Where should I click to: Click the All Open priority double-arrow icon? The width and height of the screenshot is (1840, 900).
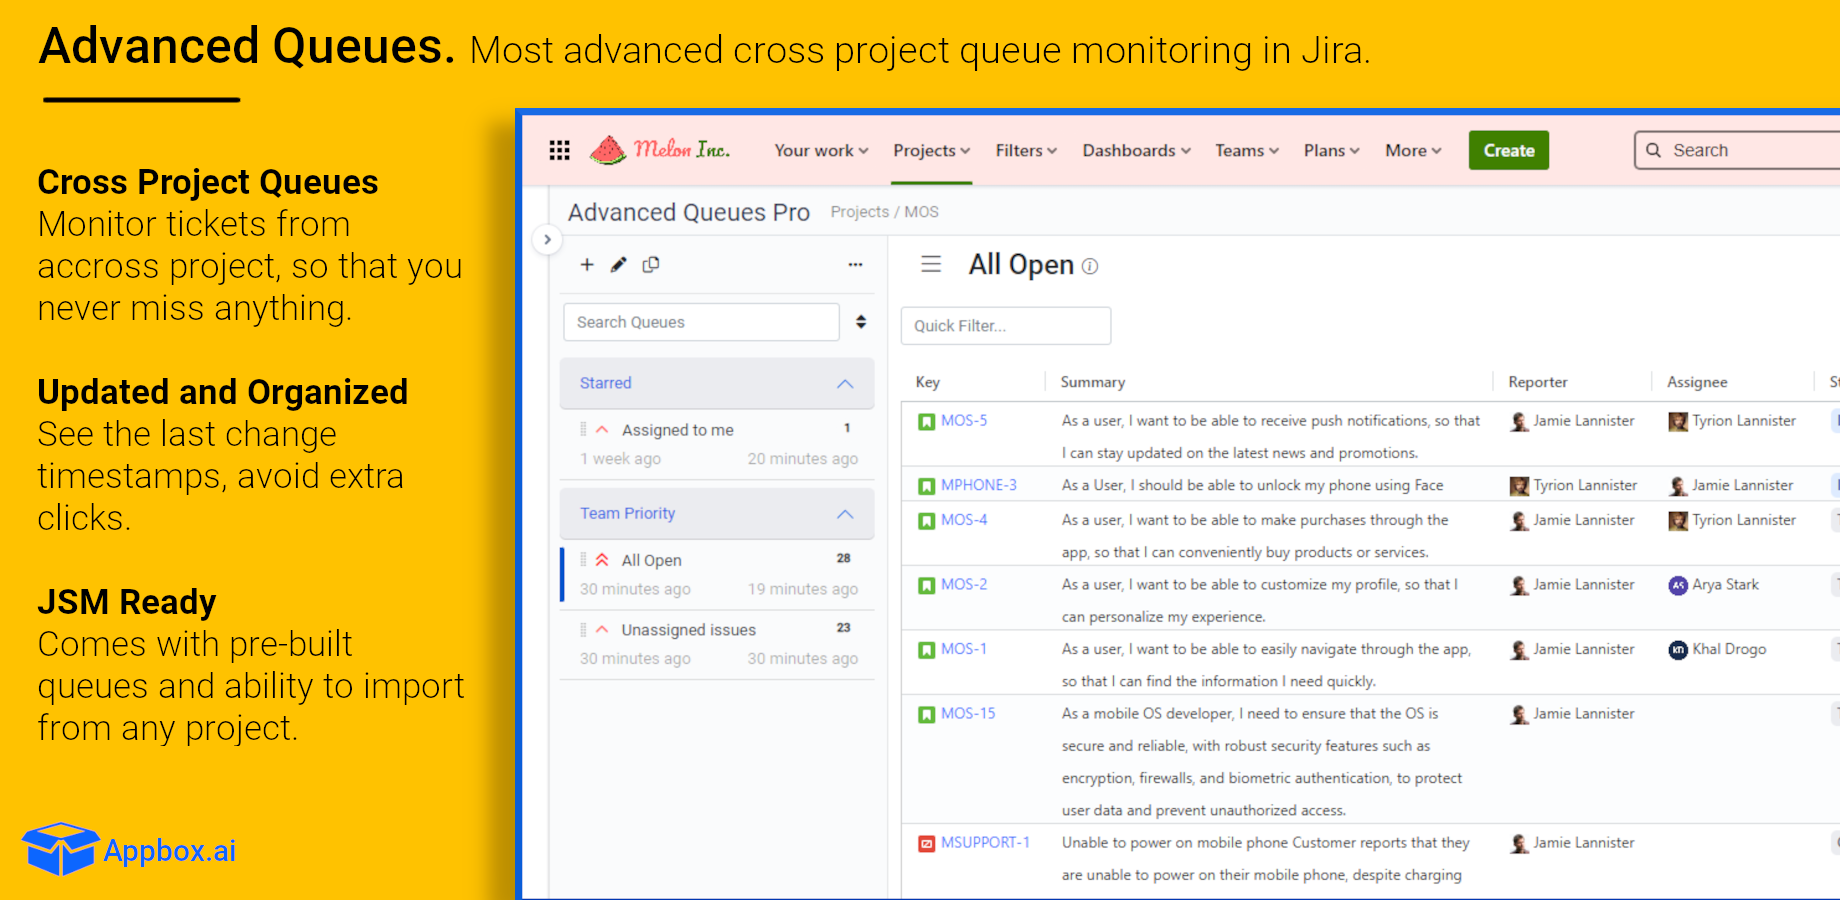(x=602, y=560)
